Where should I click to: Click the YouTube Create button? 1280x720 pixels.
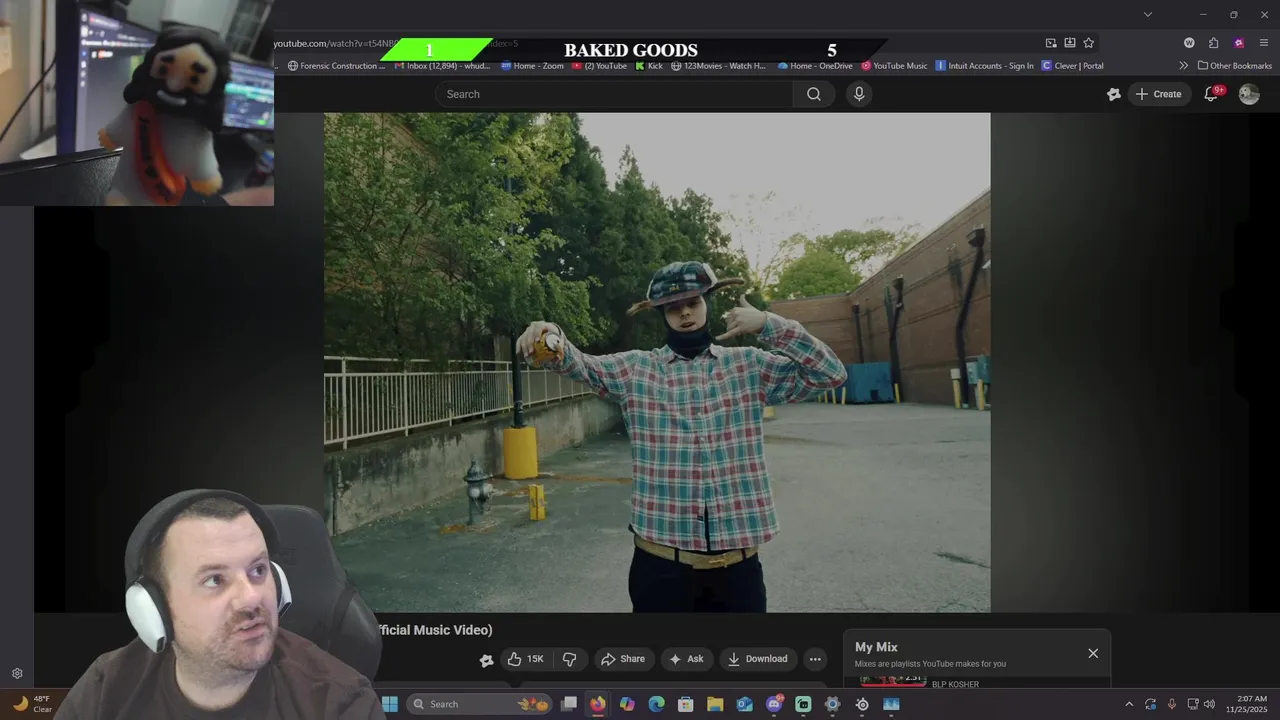pyautogui.click(x=1159, y=94)
